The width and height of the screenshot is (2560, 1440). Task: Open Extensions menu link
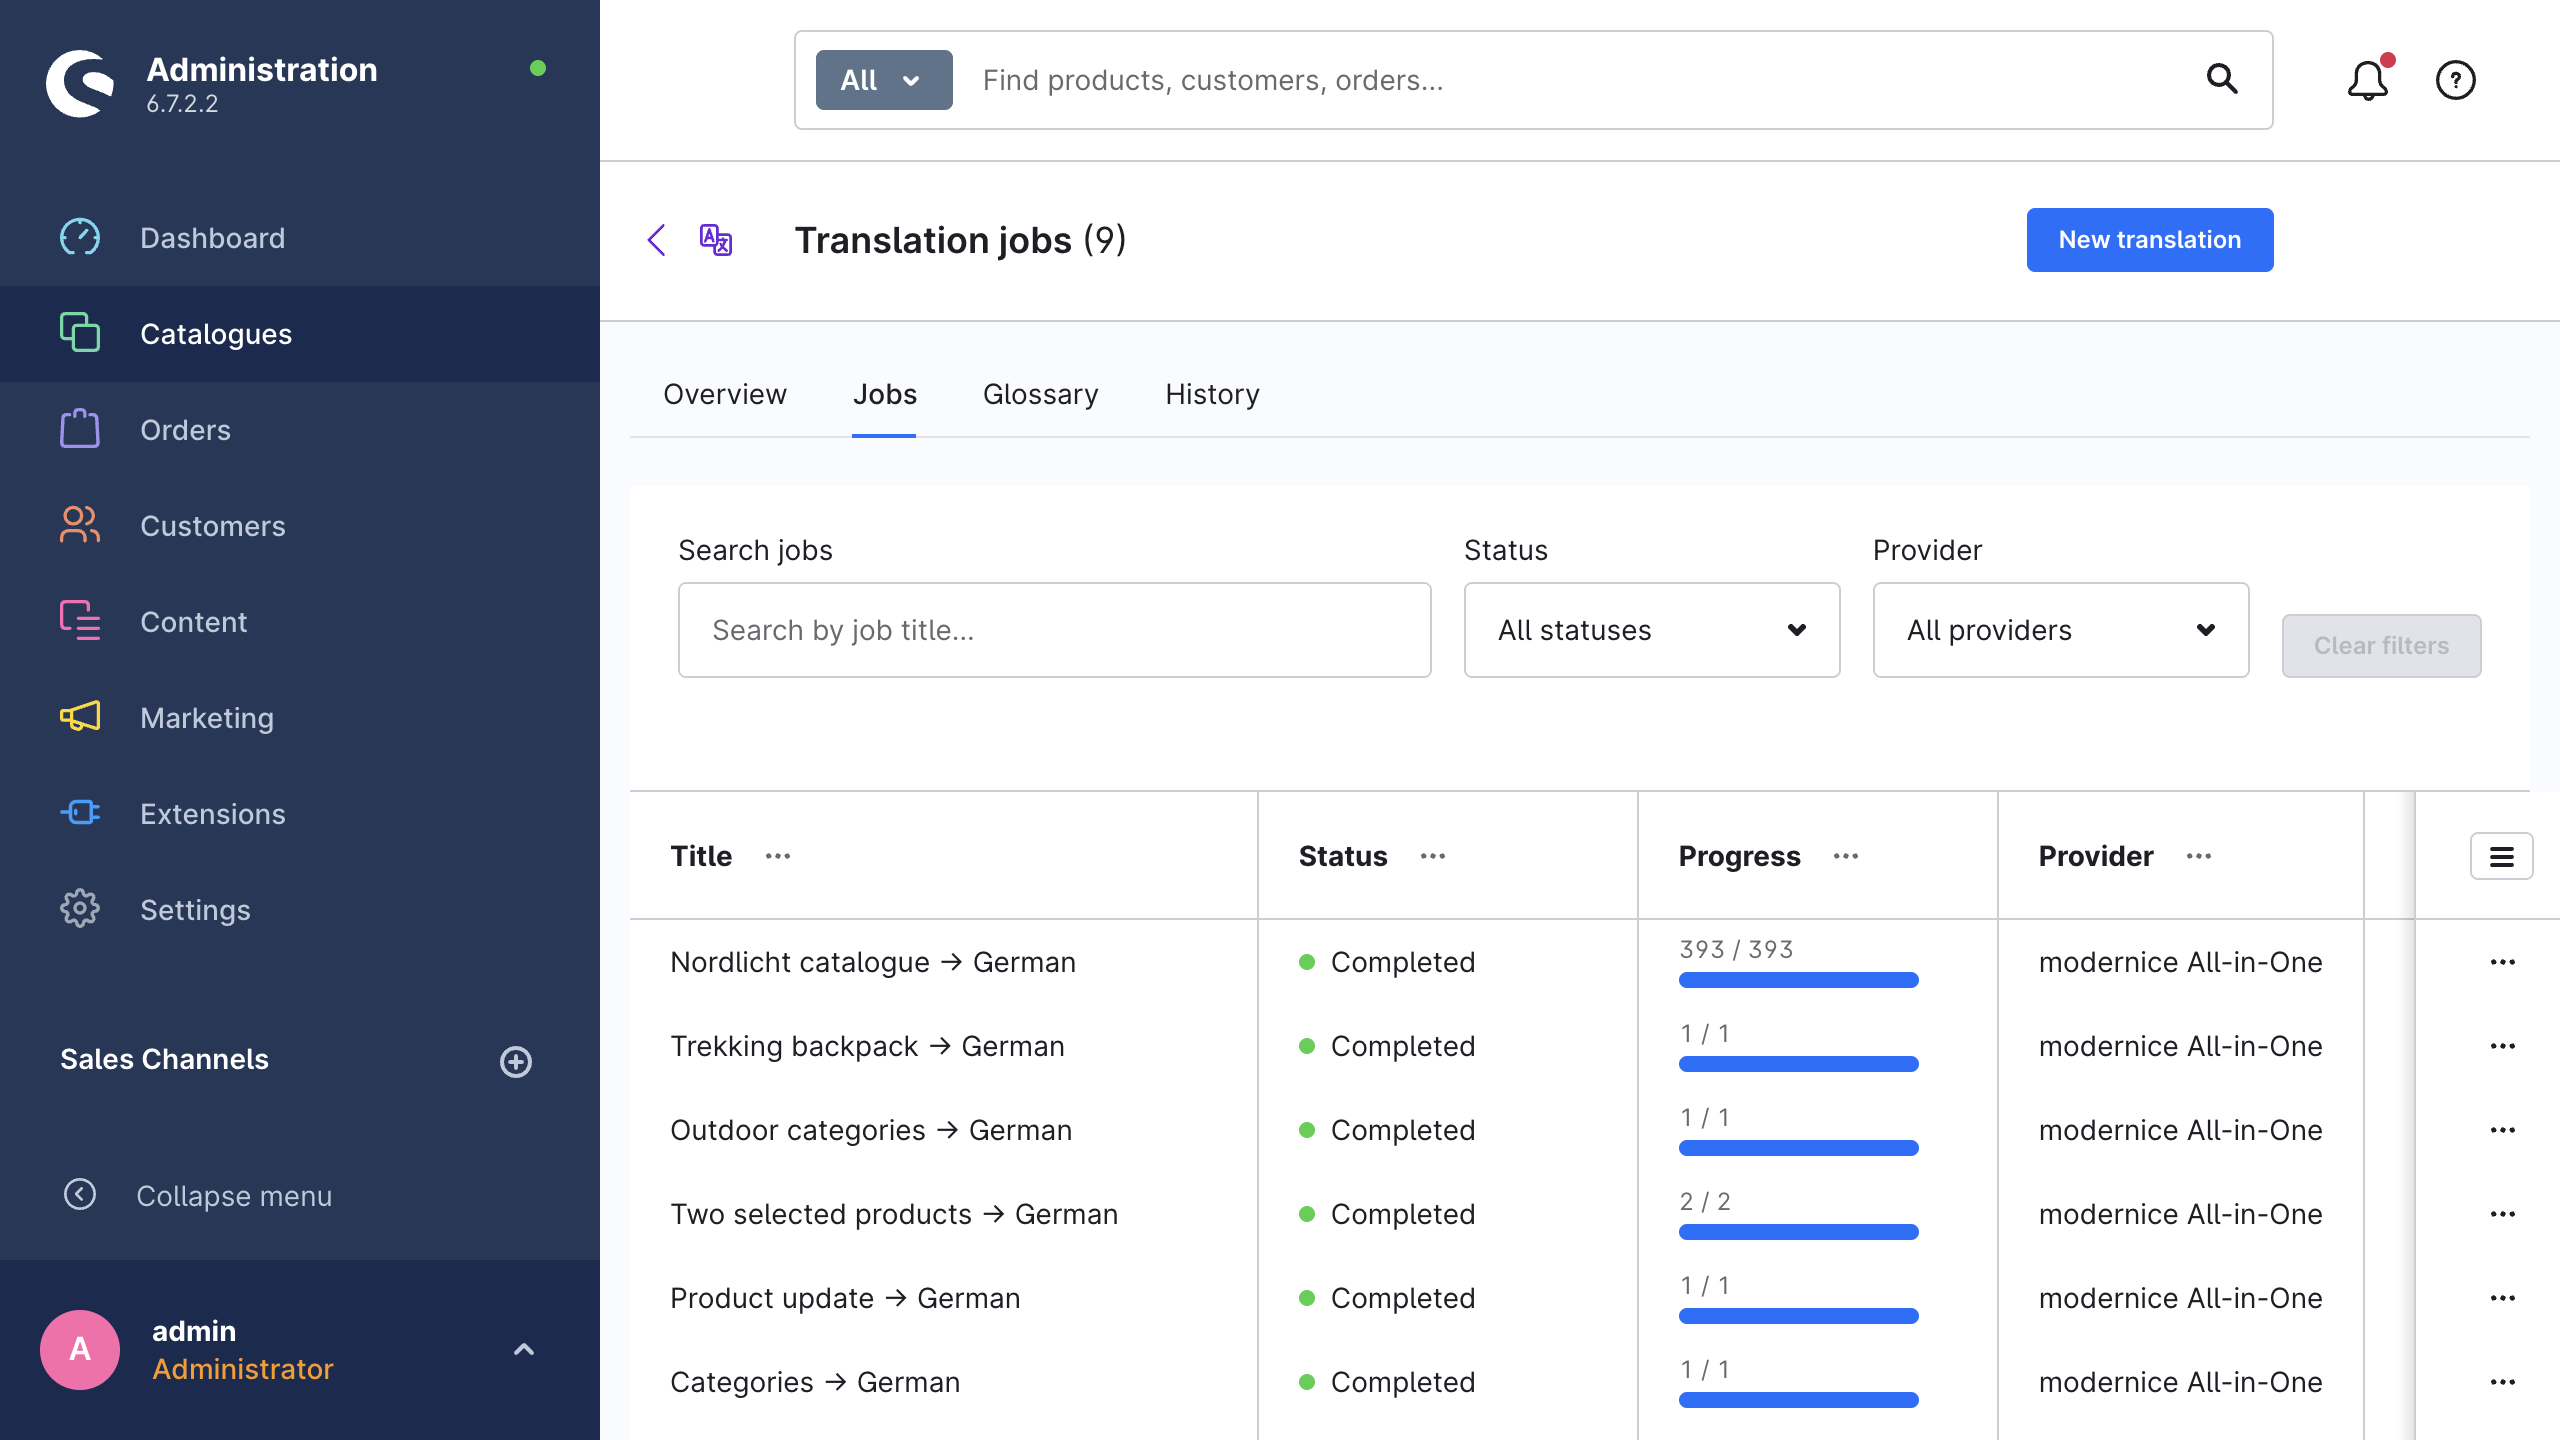300,814
